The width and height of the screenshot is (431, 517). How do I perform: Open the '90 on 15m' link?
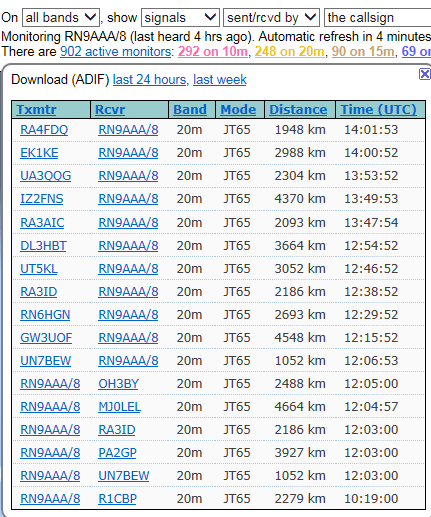[x=363, y=52]
